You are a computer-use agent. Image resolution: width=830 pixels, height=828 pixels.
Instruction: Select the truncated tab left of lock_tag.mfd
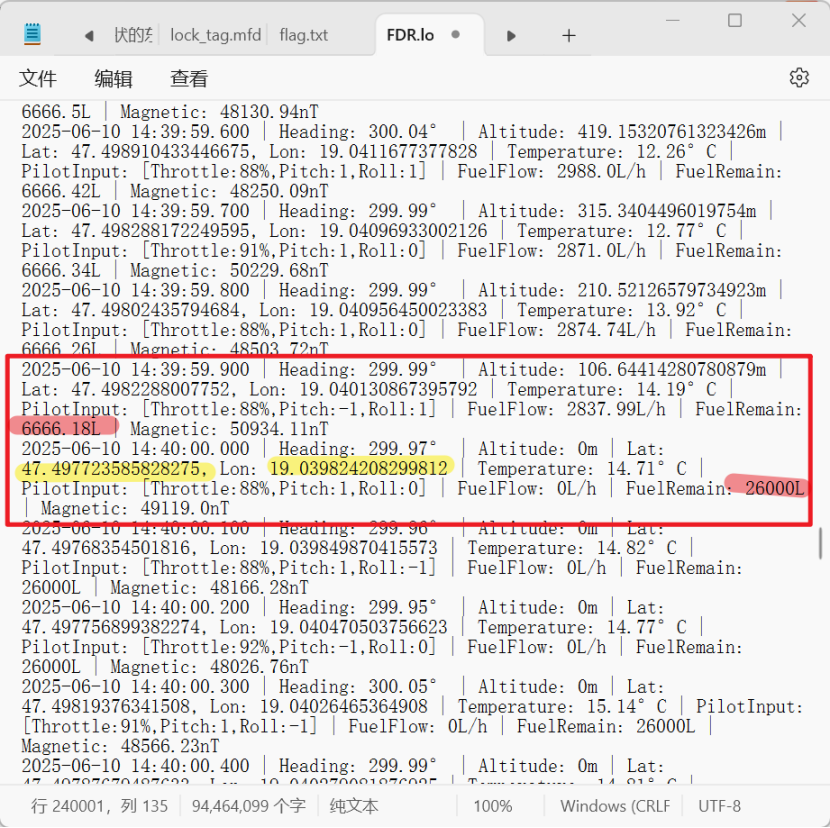pos(132,35)
